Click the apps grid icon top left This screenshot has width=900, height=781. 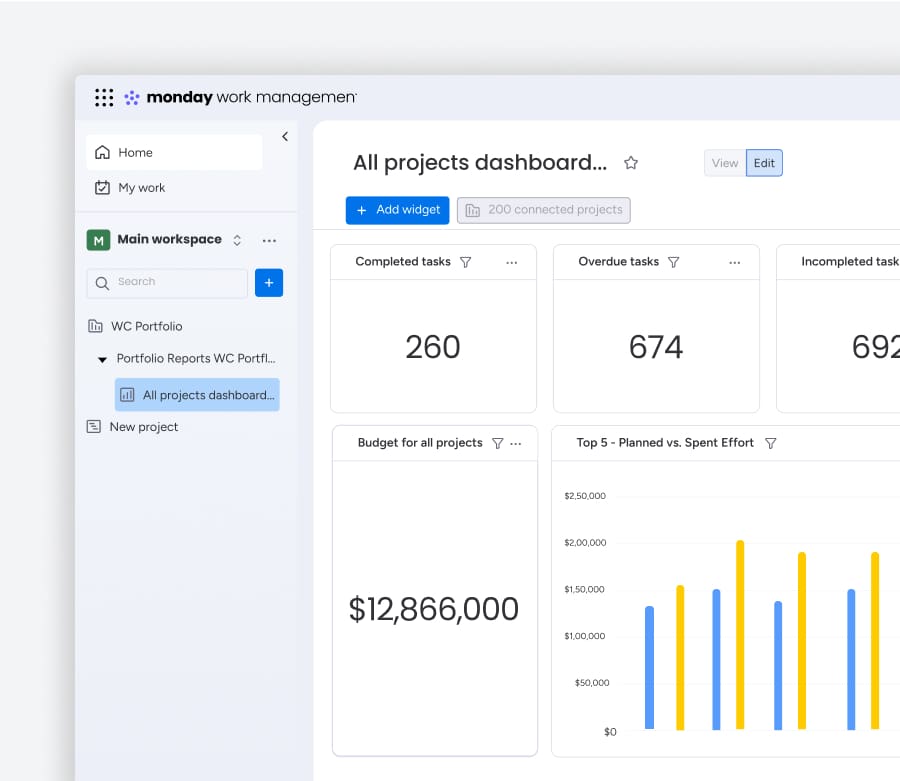pos(104,97)
